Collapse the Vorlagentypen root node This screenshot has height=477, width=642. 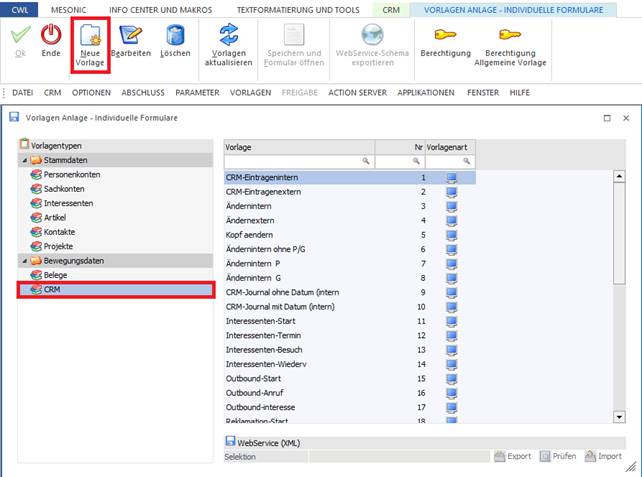[24, 145]
